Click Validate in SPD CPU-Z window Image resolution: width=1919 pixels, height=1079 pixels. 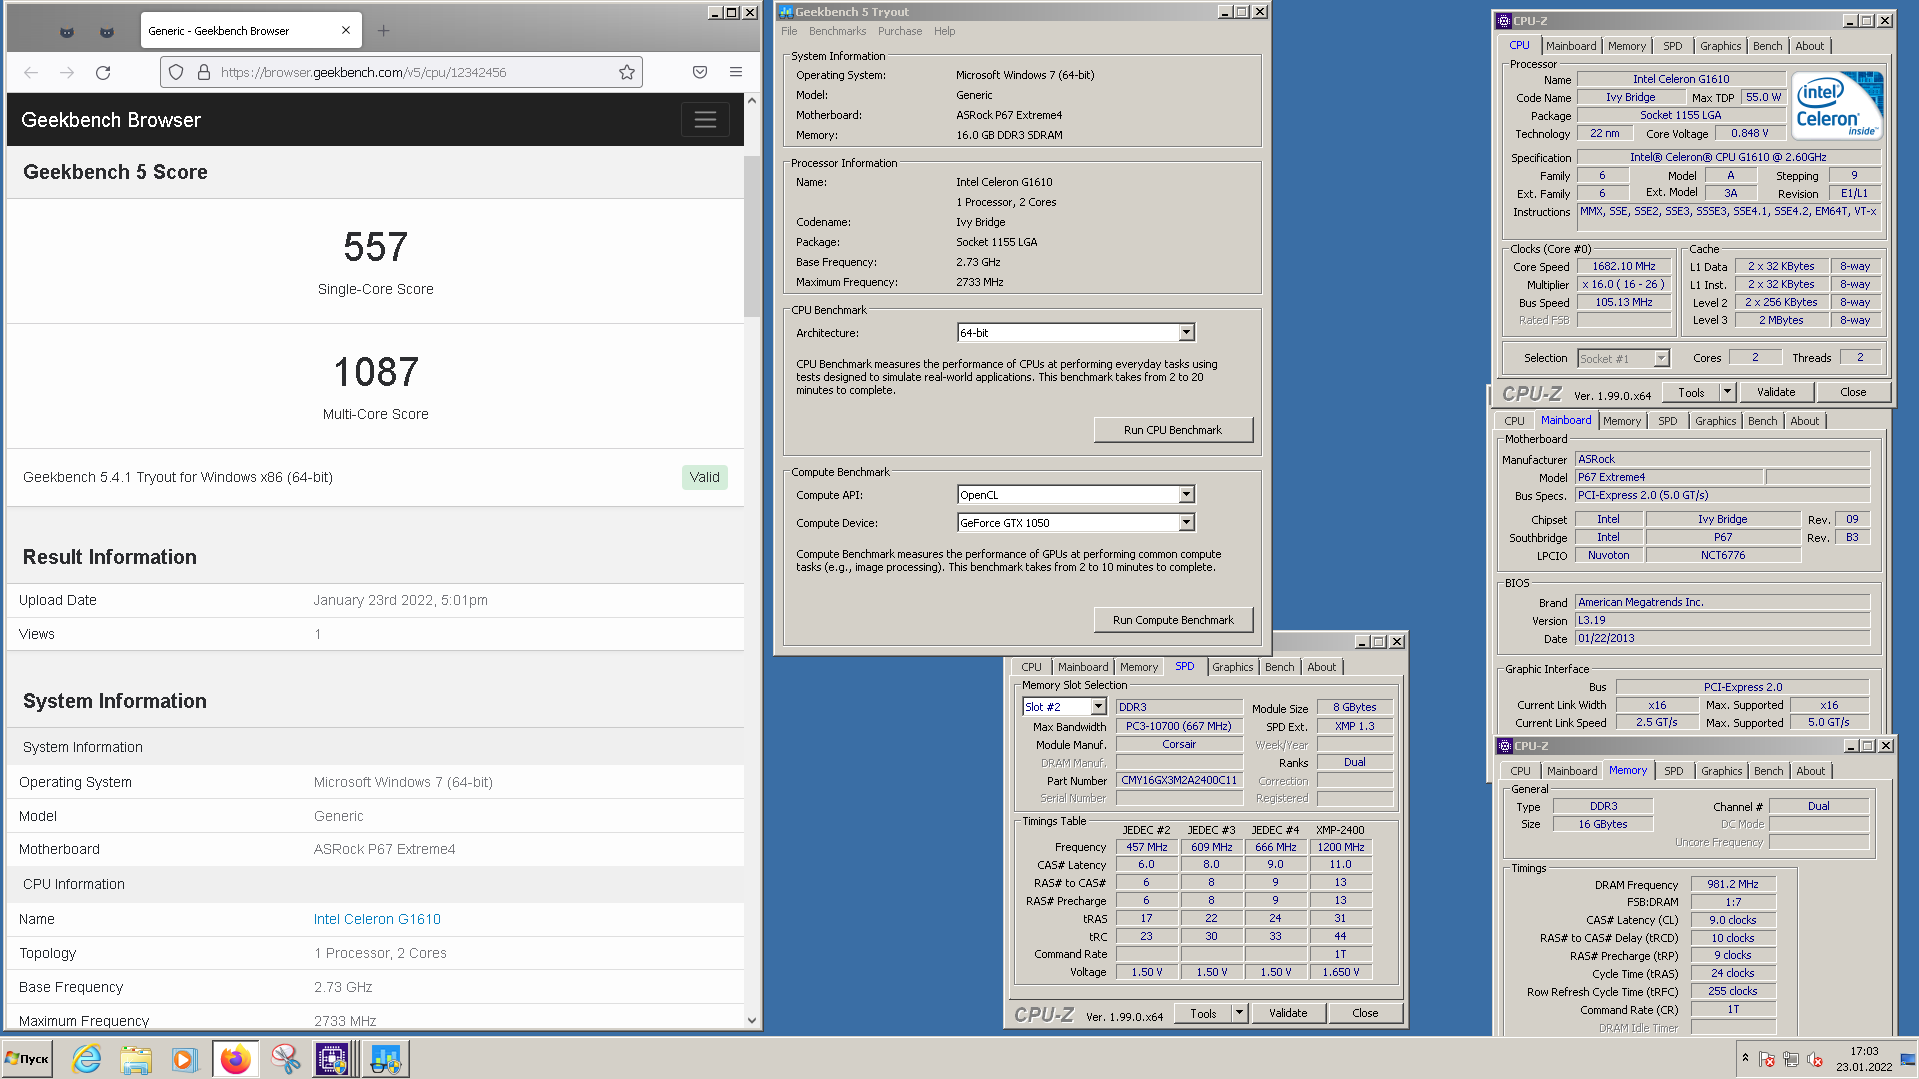click(1288, 1013)
